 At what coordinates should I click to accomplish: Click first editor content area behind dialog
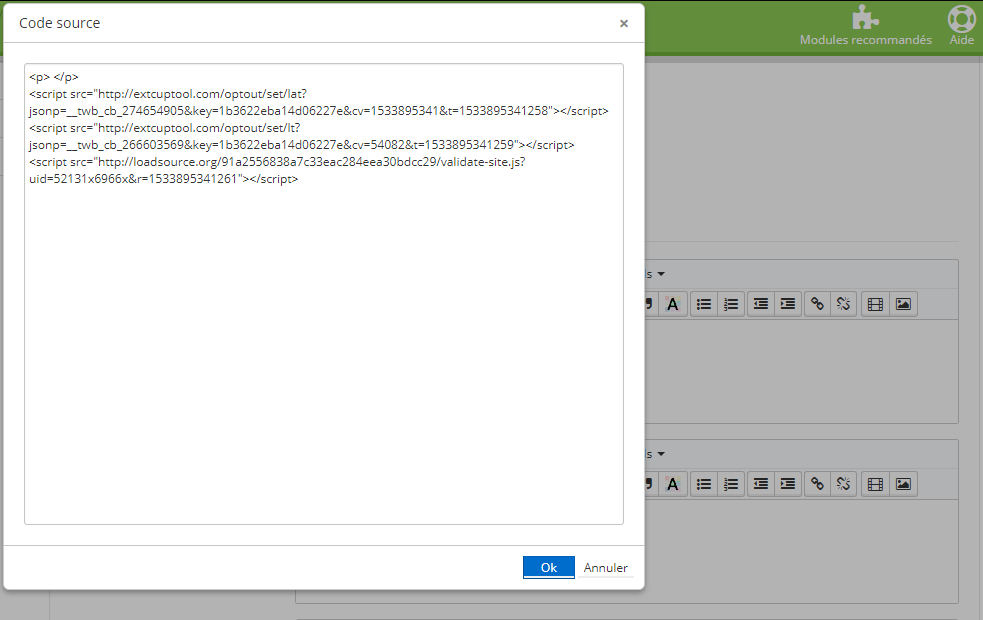pos(801,371)
